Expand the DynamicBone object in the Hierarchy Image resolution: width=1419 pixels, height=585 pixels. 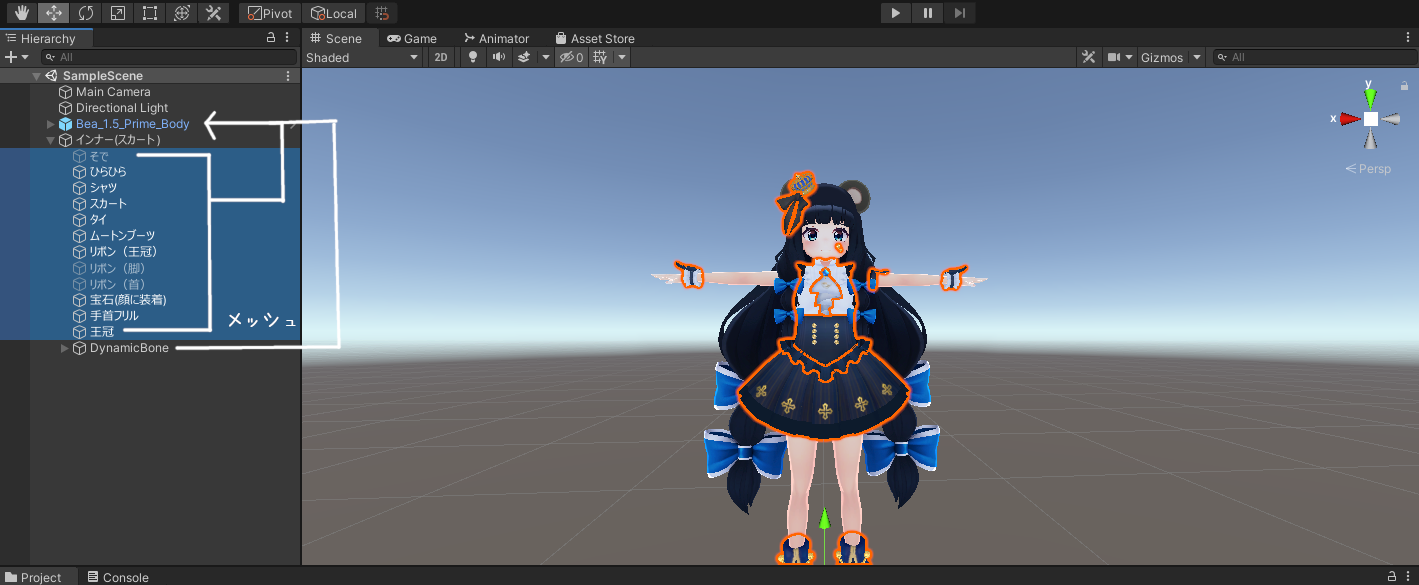point(65,348)
